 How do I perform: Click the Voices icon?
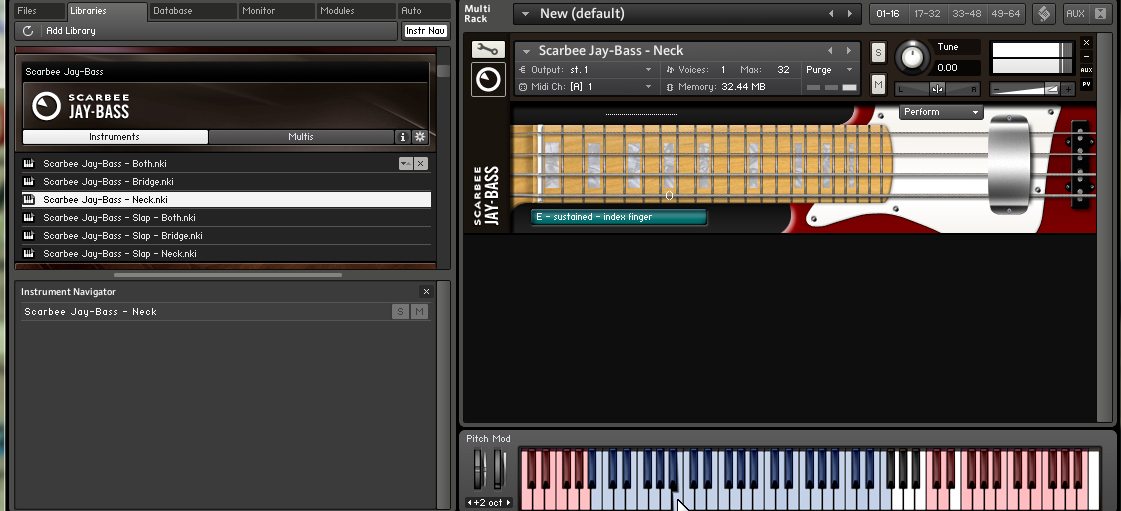[x=670, y=70]
